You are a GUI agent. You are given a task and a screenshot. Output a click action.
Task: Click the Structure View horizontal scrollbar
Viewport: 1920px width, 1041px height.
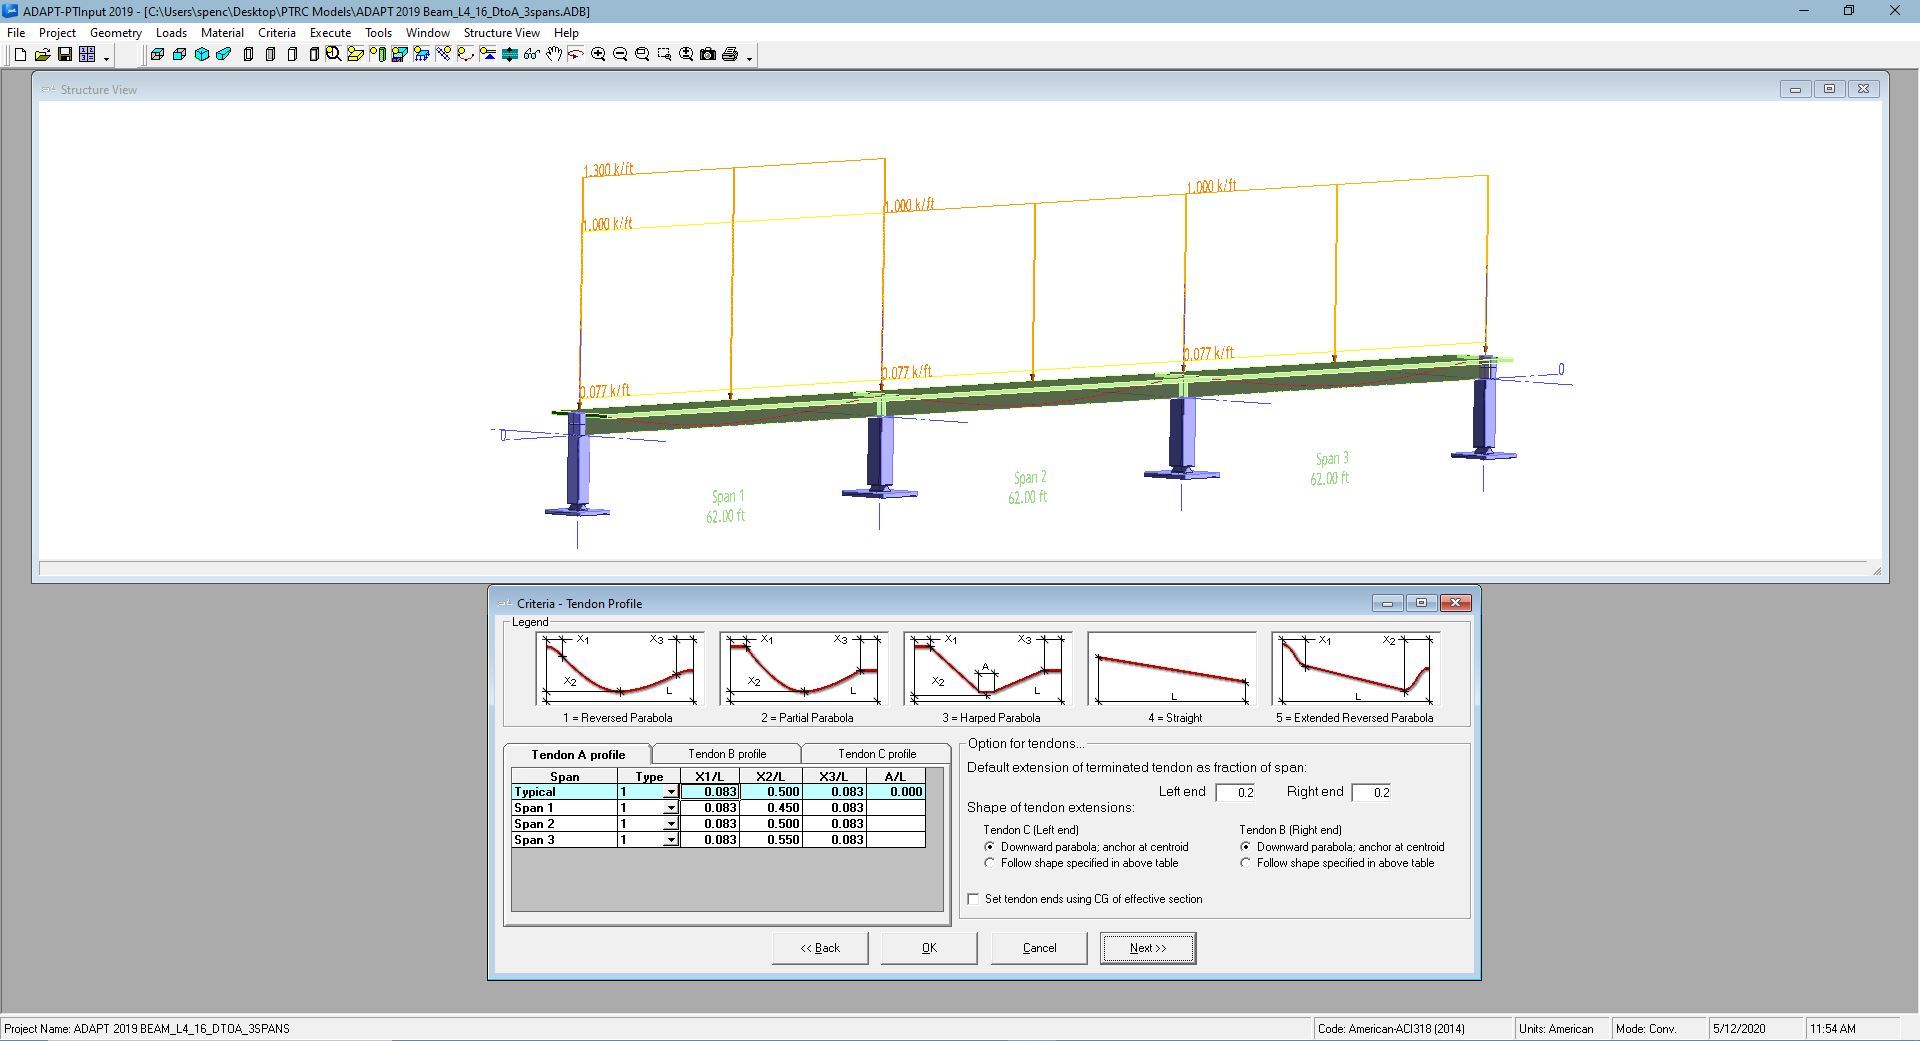(x=950, y=569)
